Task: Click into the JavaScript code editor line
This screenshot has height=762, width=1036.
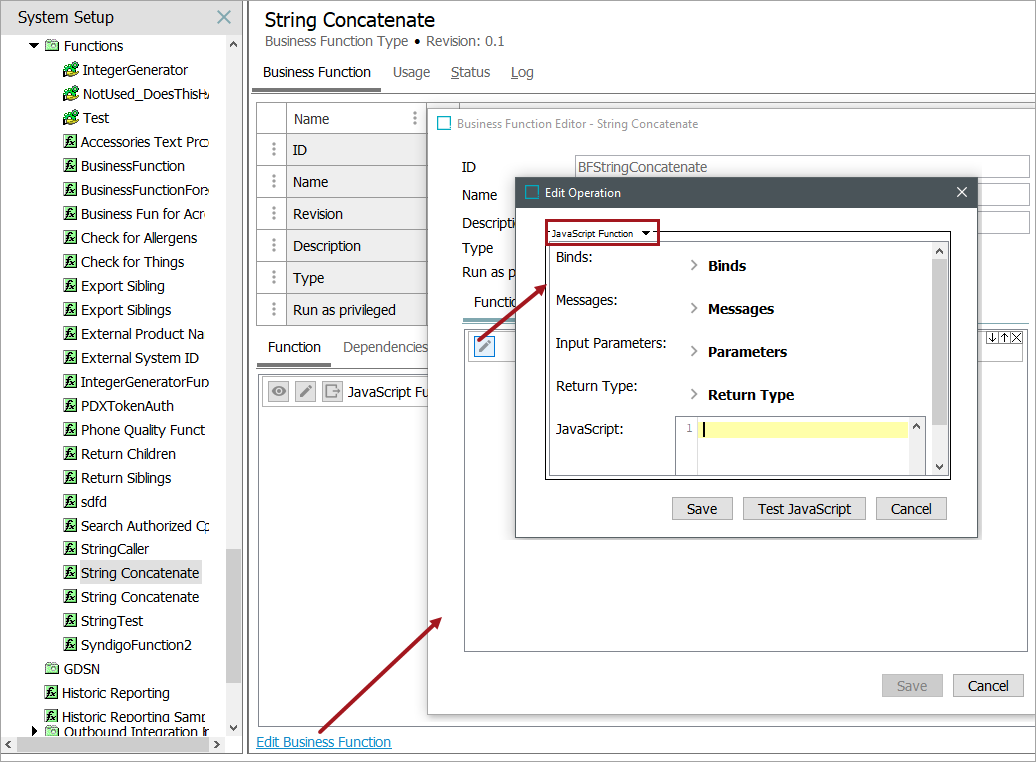Action: point(800,429)
